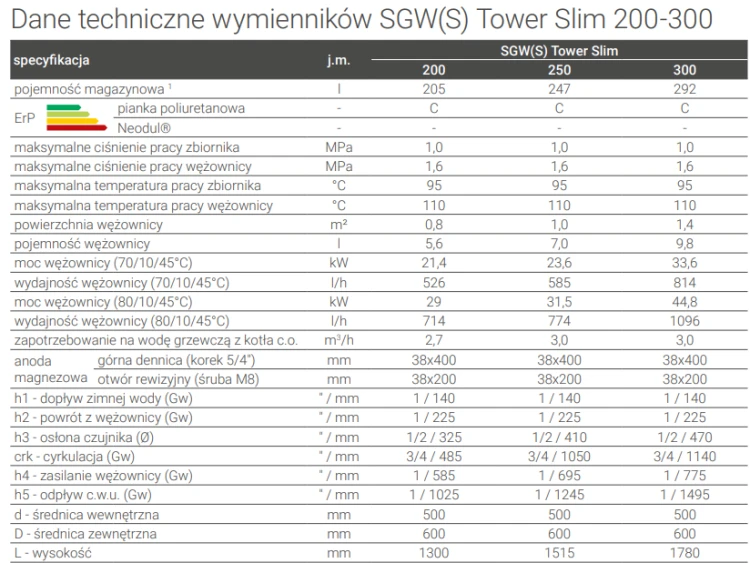Select coil power value '23,6'
This screenshot has height=563, width=750.
[x=559, y=263]
